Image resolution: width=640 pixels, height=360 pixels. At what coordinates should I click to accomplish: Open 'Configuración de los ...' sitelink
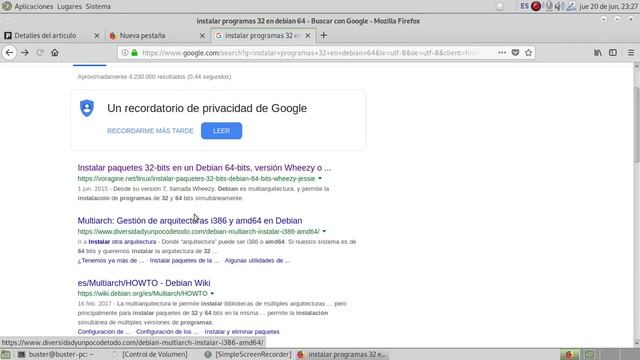[x=167, y=332]
